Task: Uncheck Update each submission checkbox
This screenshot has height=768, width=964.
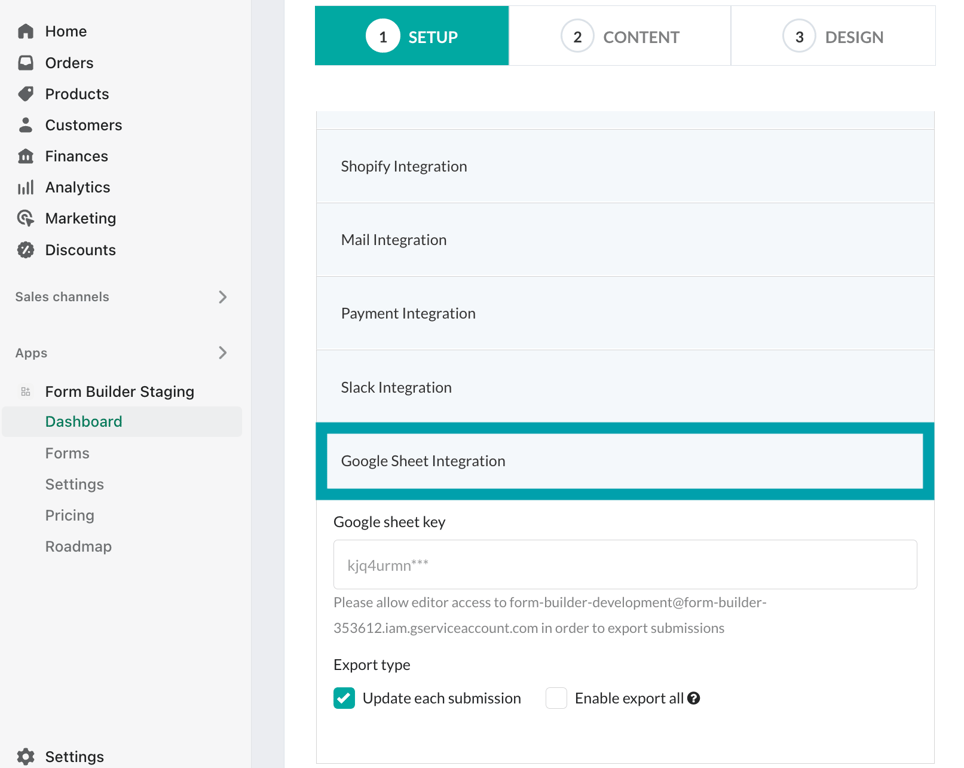Action: point(344,698)
